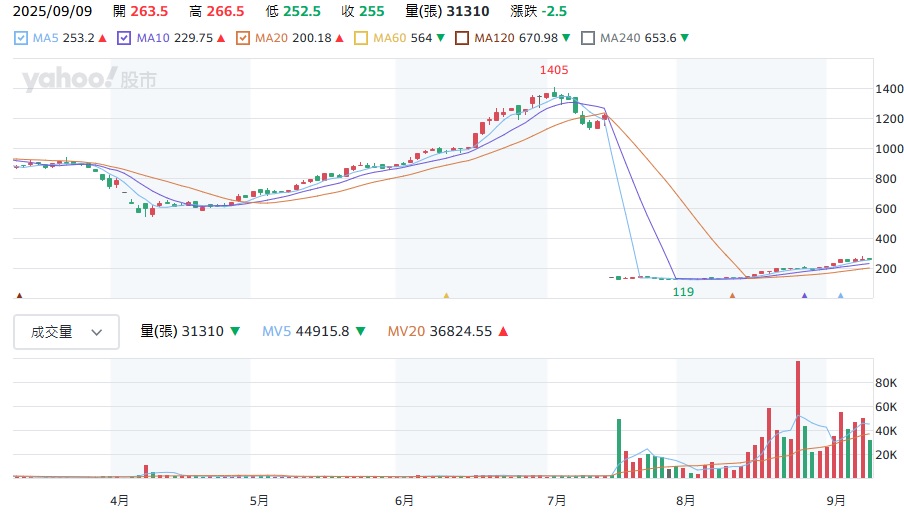Enable the MA120 moving average checkbox
The height and width of the screenshot is (513, 904).
(462, 38)
